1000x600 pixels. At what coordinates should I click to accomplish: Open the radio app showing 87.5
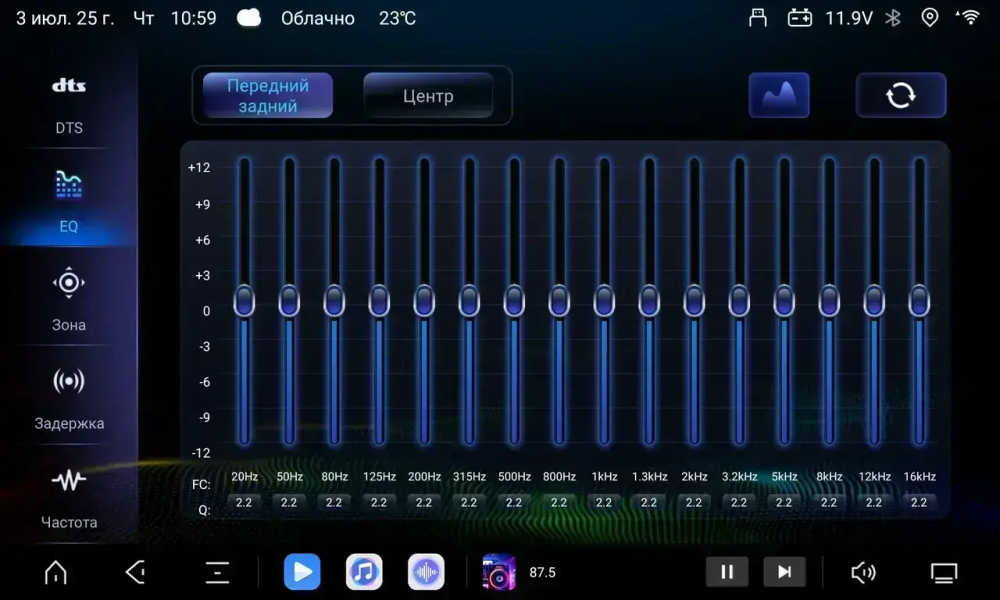point(498,571)
